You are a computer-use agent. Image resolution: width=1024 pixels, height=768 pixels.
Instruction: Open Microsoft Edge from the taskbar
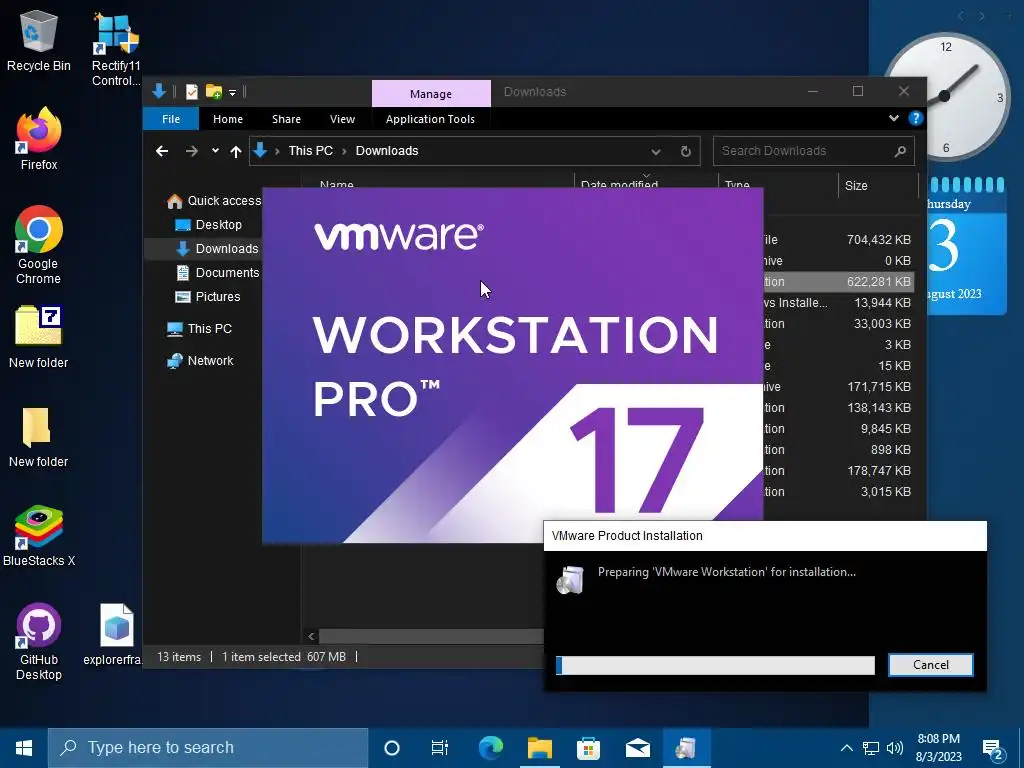(490, 748)
